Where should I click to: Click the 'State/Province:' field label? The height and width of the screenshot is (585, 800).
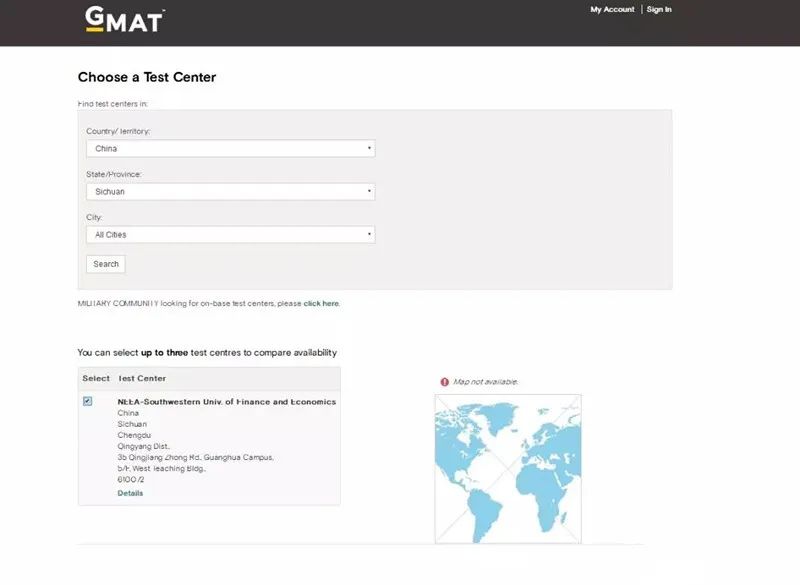[114, 174]
